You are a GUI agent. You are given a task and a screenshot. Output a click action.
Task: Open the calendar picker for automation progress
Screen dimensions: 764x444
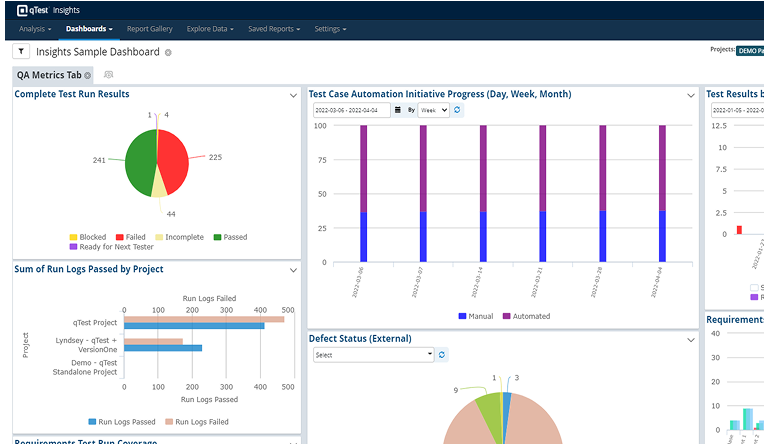point(398,110)
